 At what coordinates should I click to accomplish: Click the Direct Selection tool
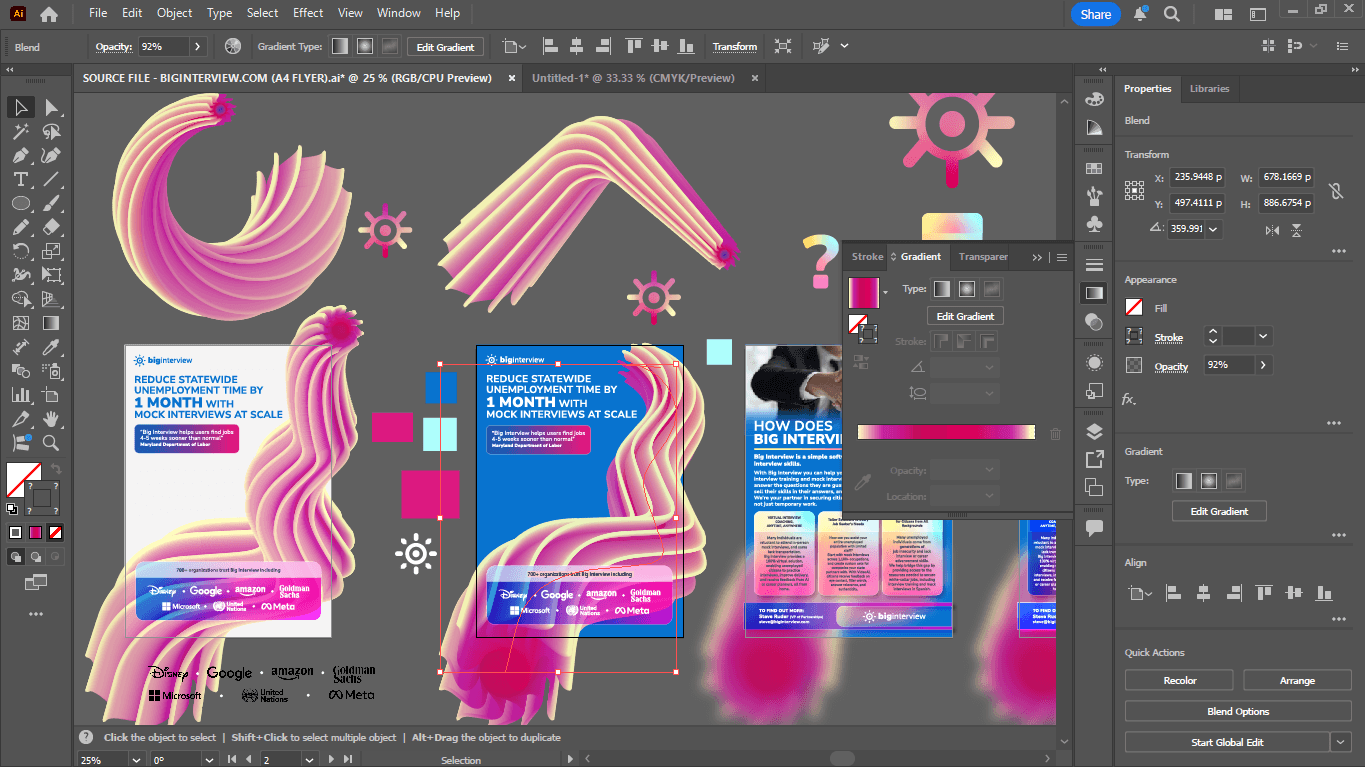(x=51, y=107)
